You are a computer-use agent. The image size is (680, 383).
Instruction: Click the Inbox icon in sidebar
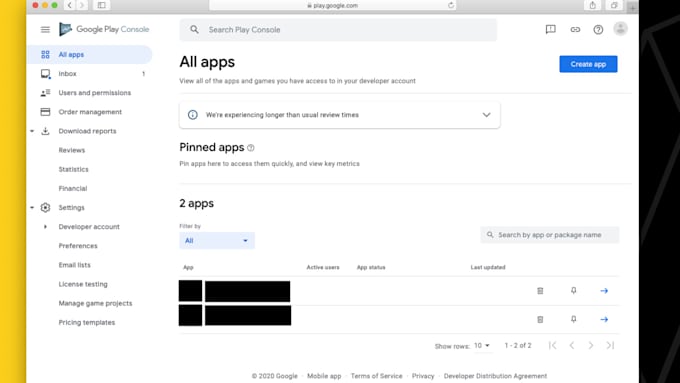[45, 74]
